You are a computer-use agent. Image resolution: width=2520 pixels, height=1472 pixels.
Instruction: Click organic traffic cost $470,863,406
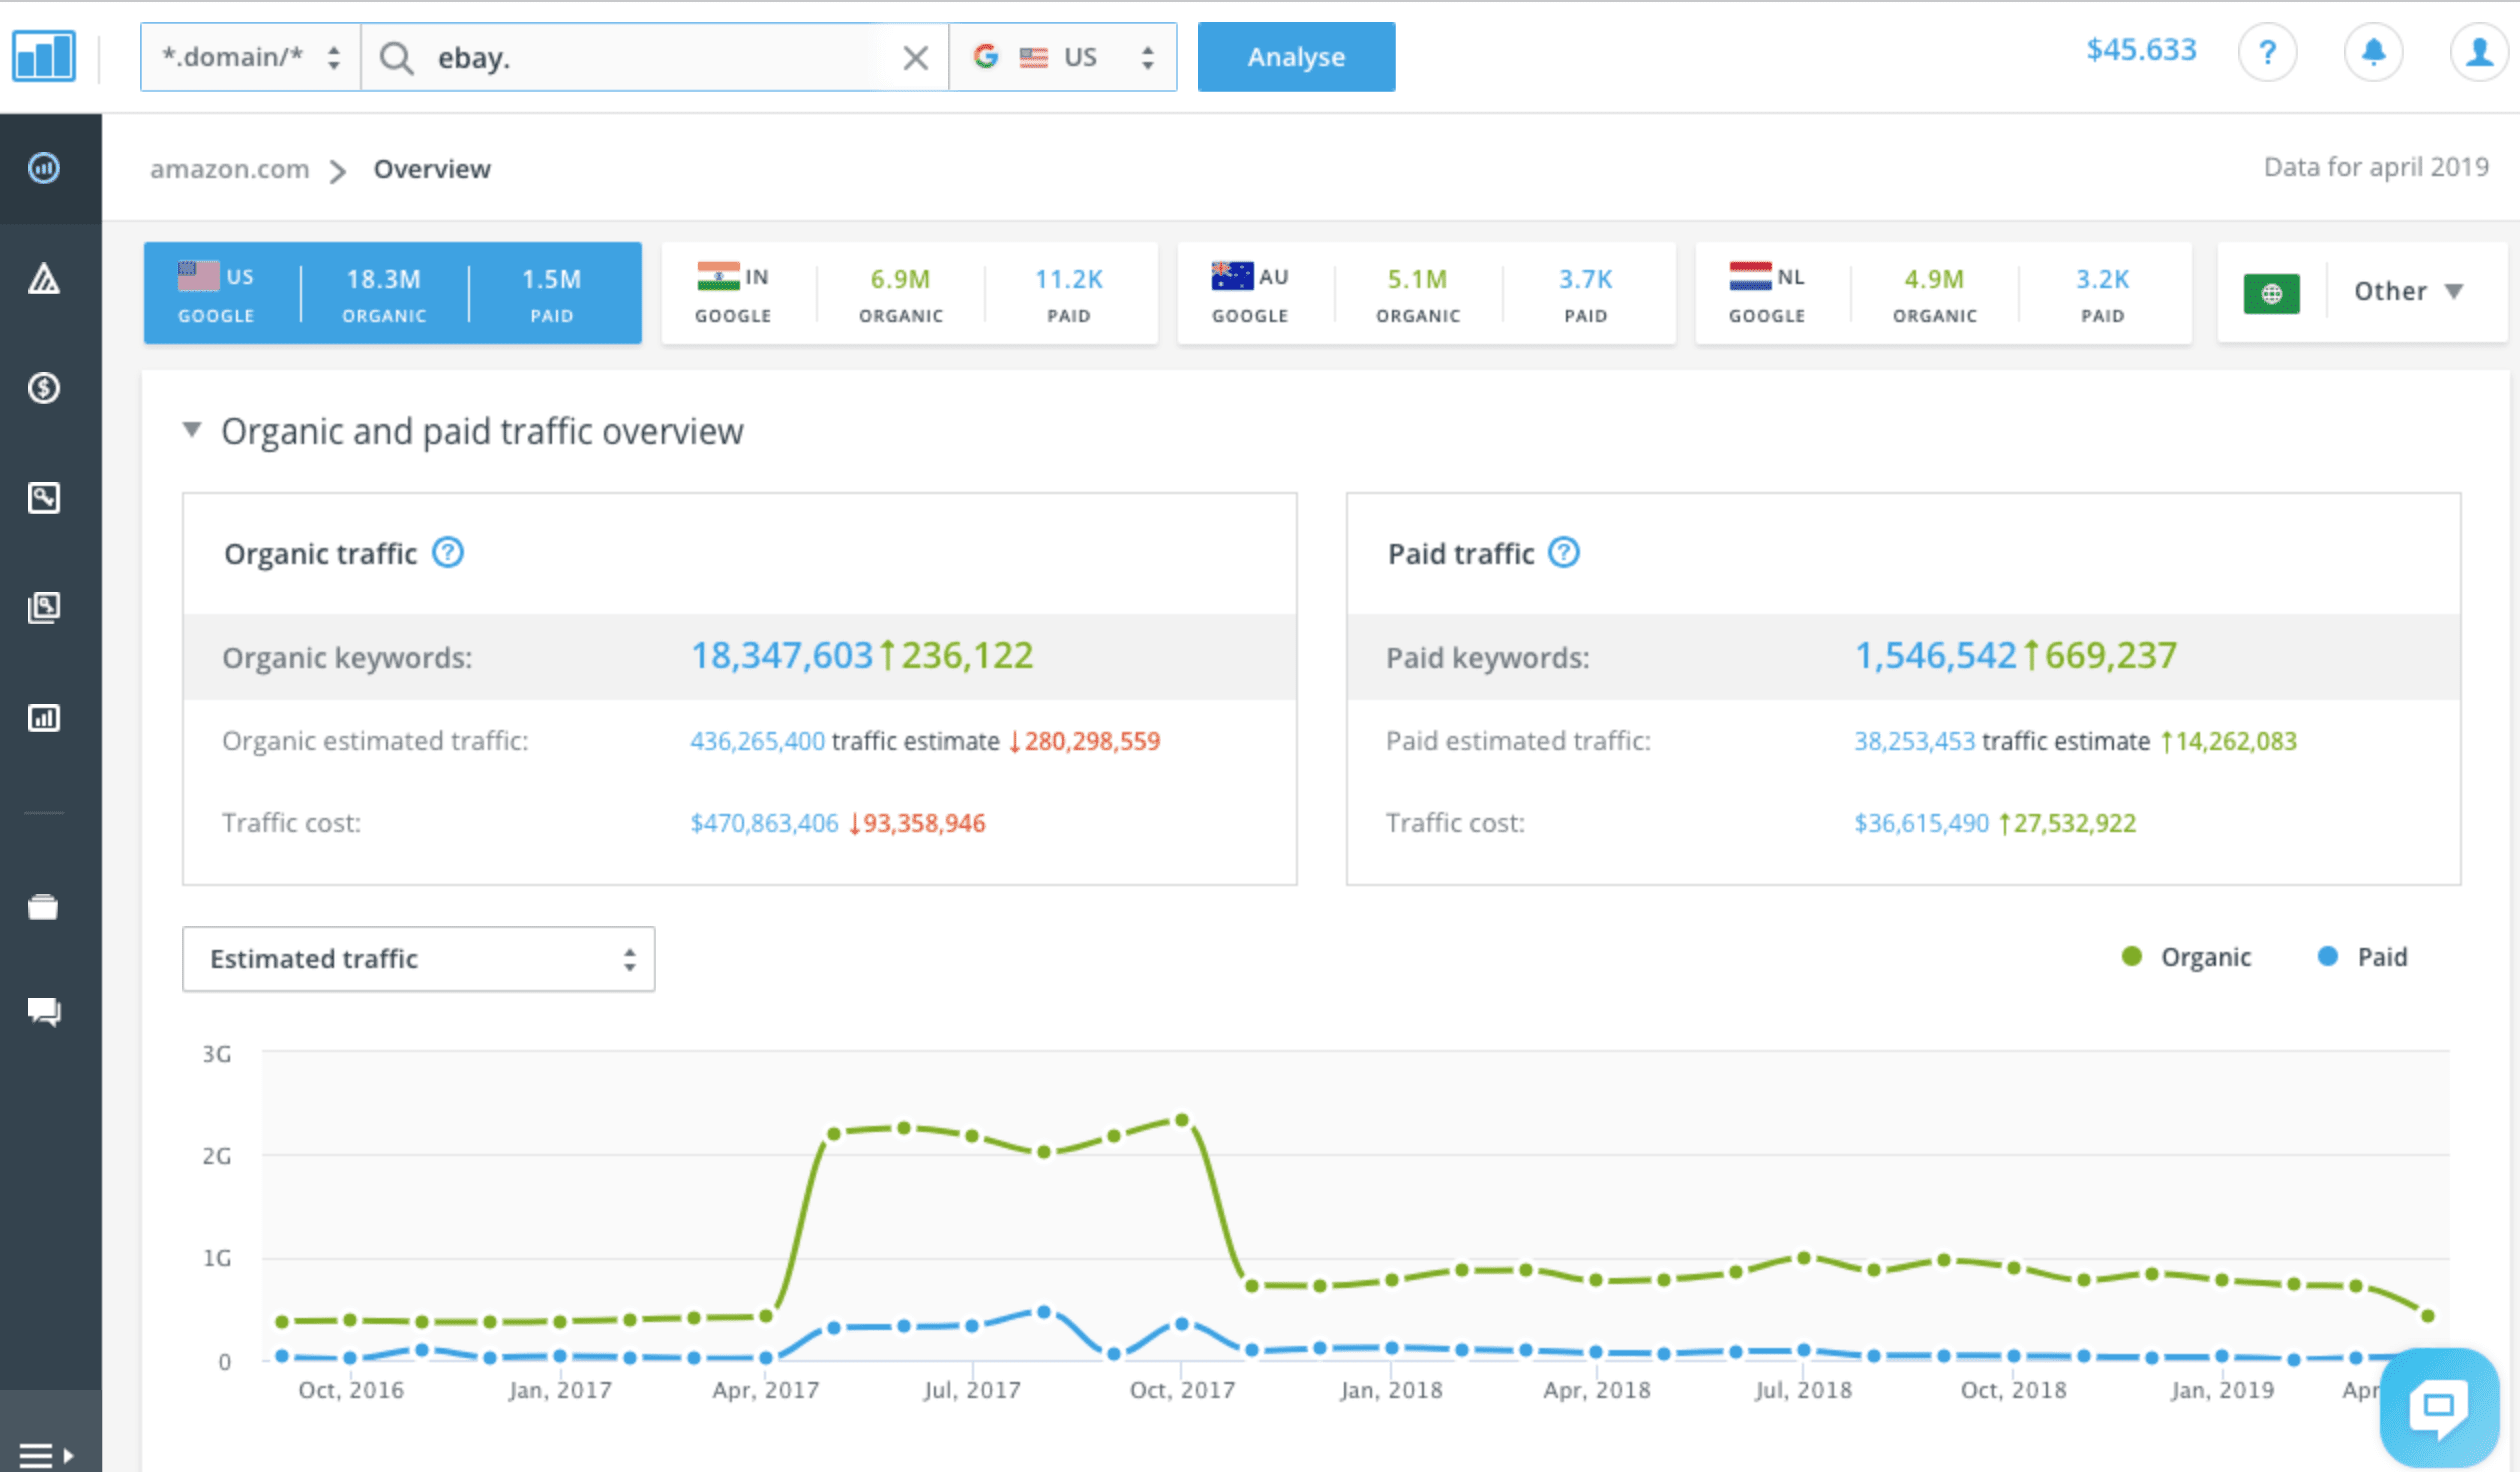[x=764, y=823]
